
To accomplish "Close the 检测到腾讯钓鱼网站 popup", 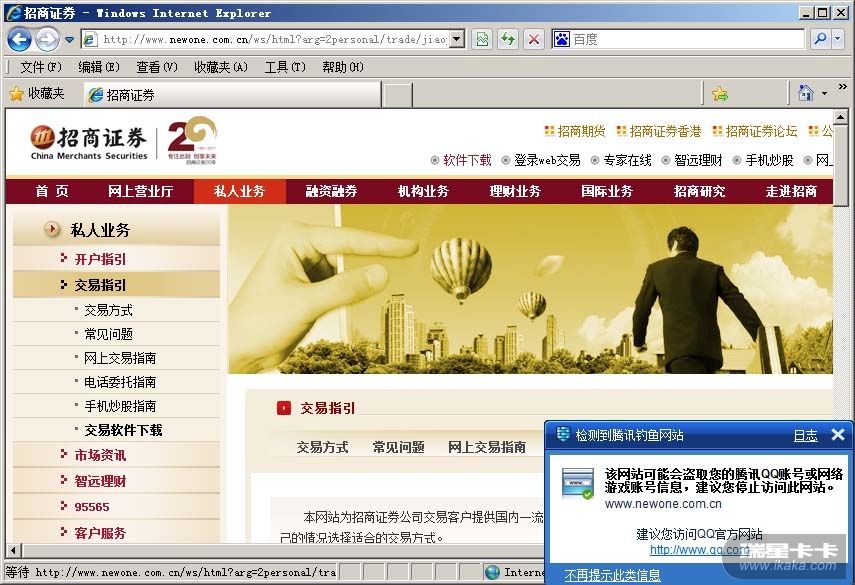I will [838, 435].
